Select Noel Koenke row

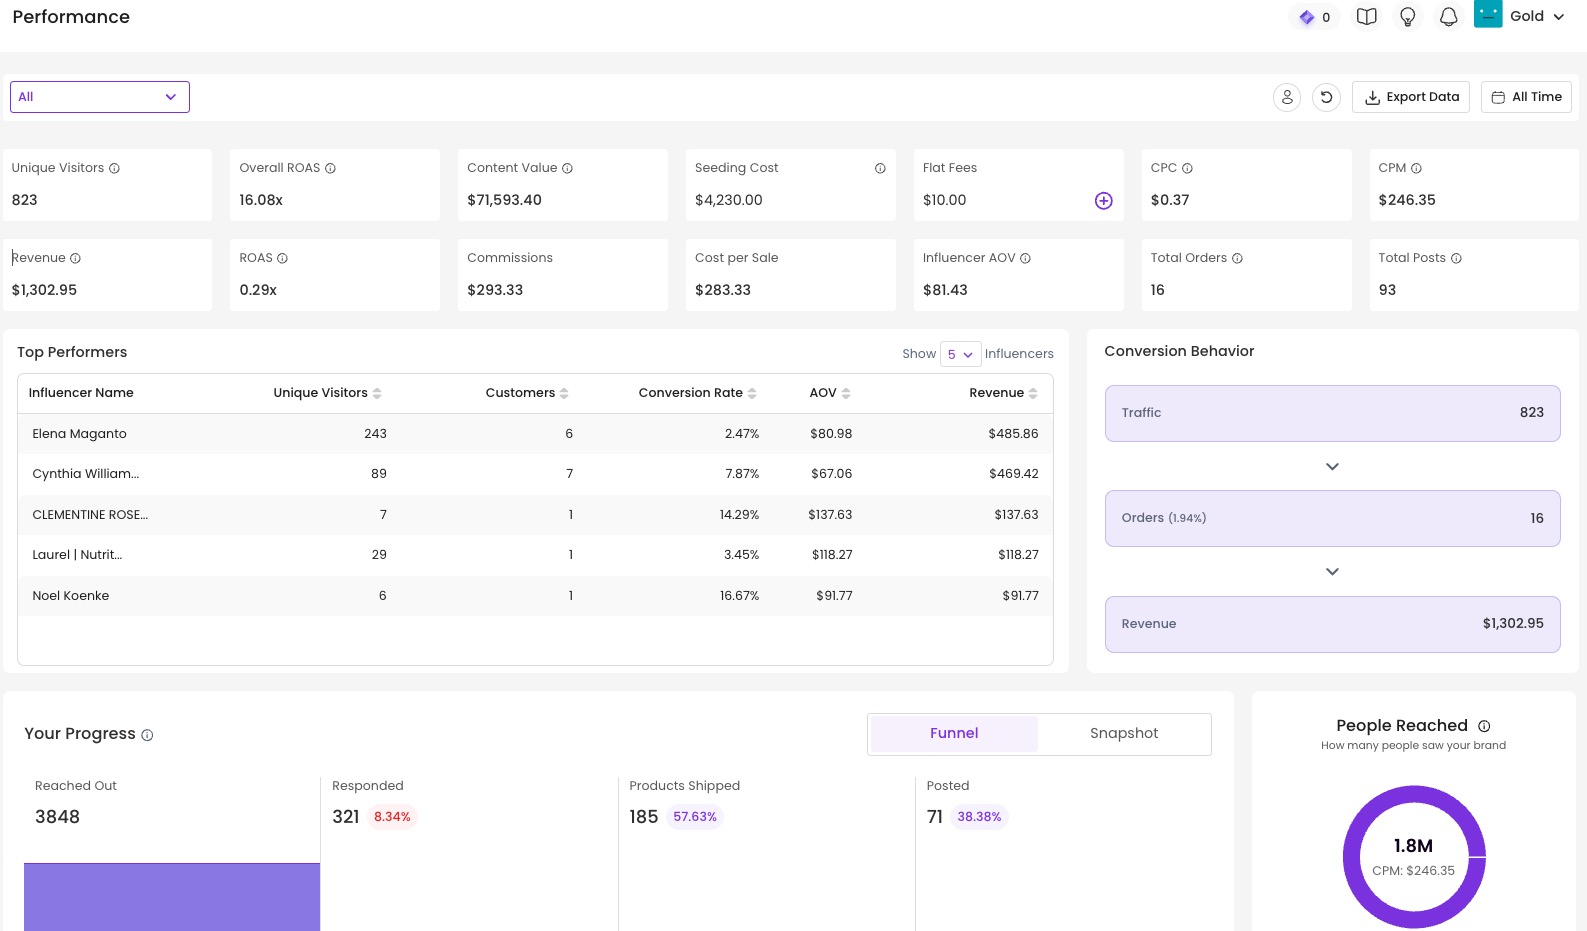coord(535,596)
